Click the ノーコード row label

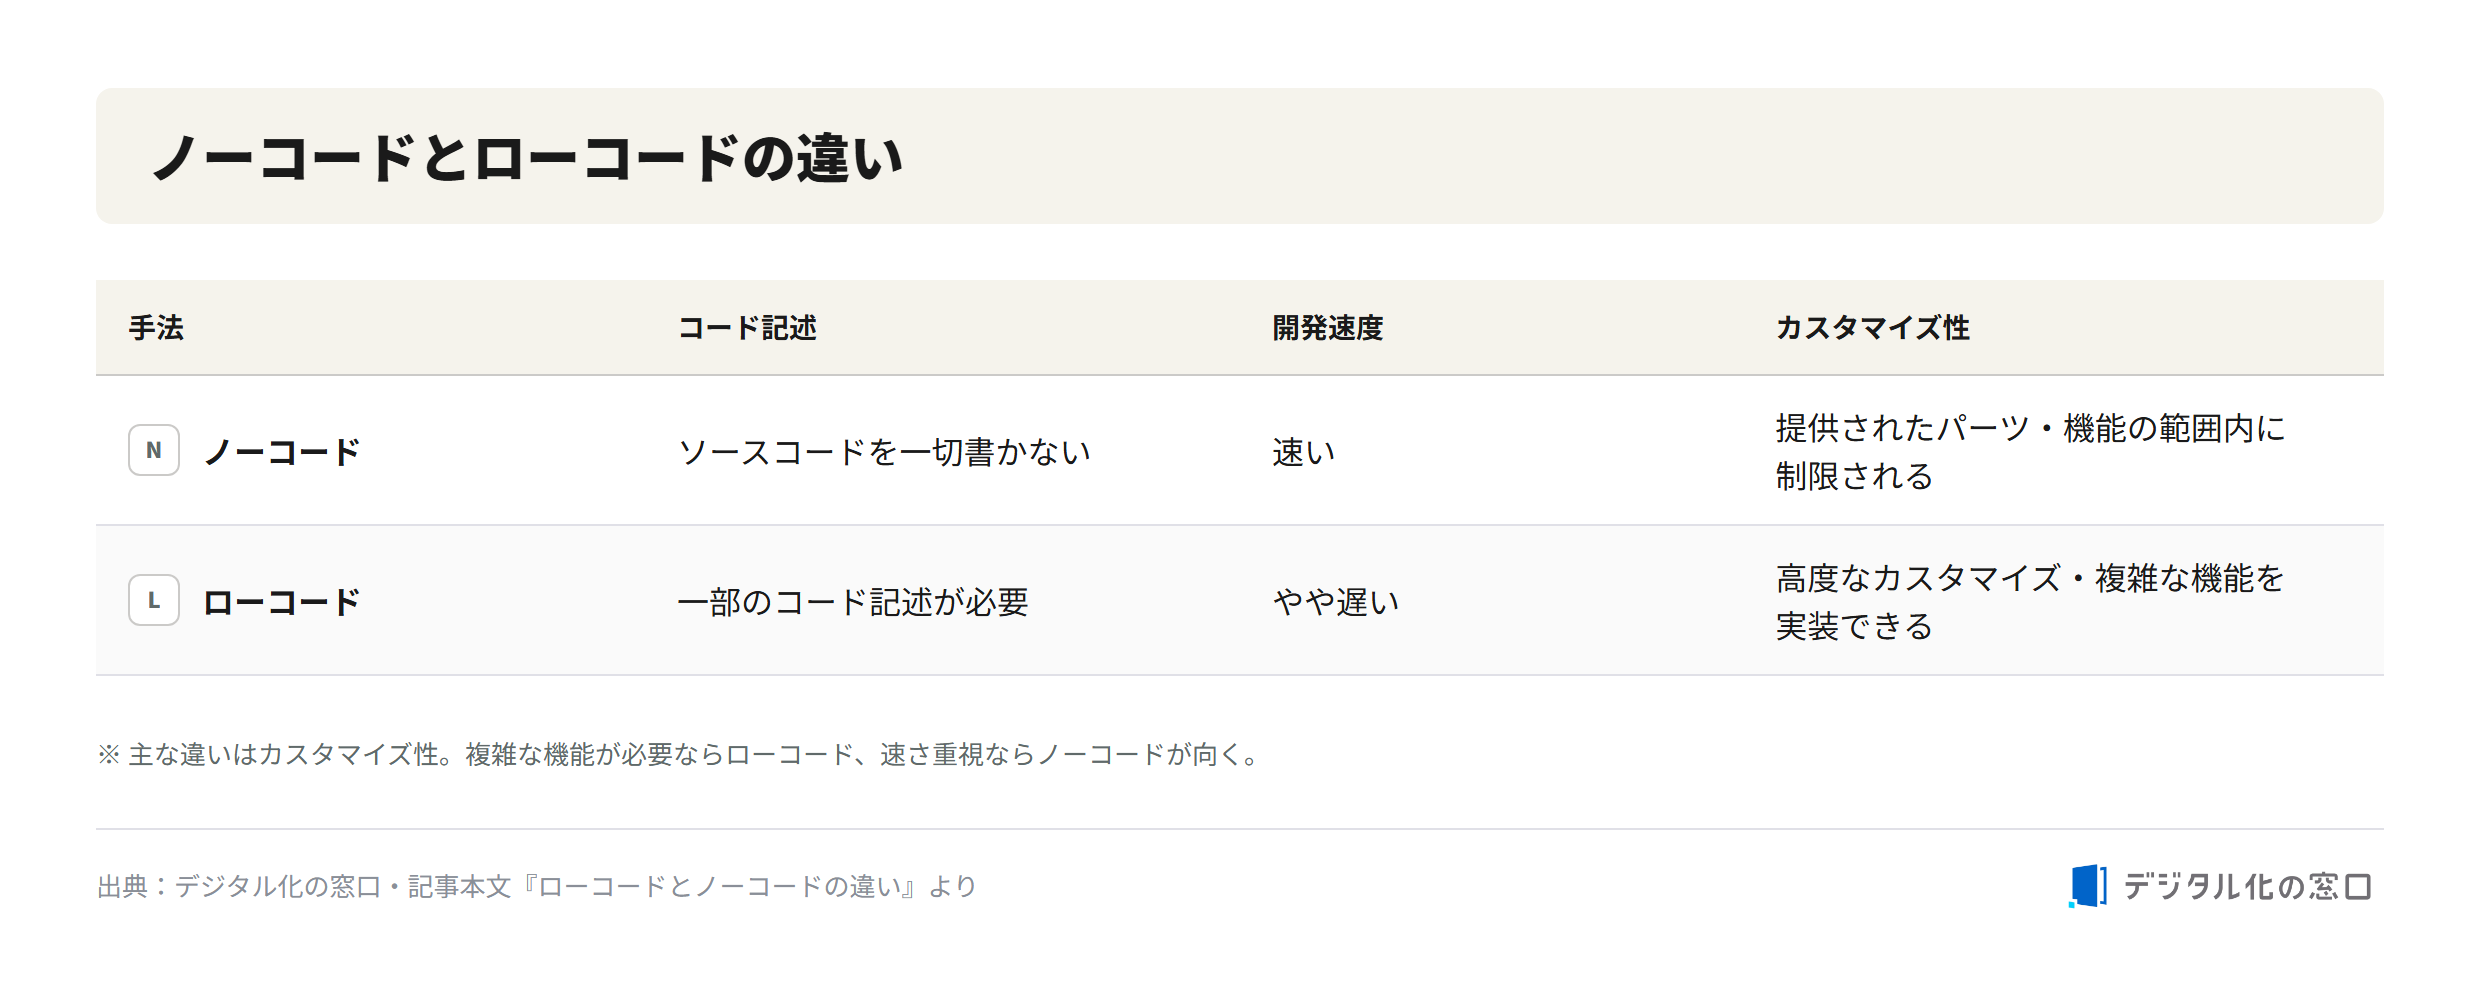coord(282,452)
